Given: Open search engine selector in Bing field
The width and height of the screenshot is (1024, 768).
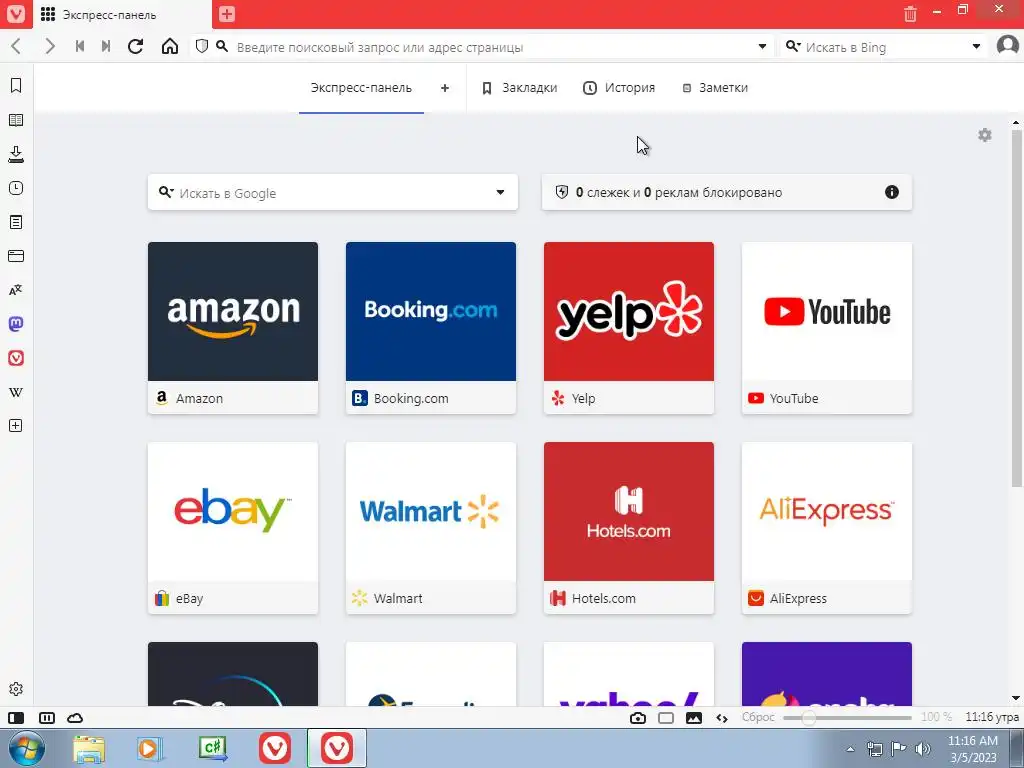Looking at the screenshot, I should pyautogui.click(x=793, y=46).
